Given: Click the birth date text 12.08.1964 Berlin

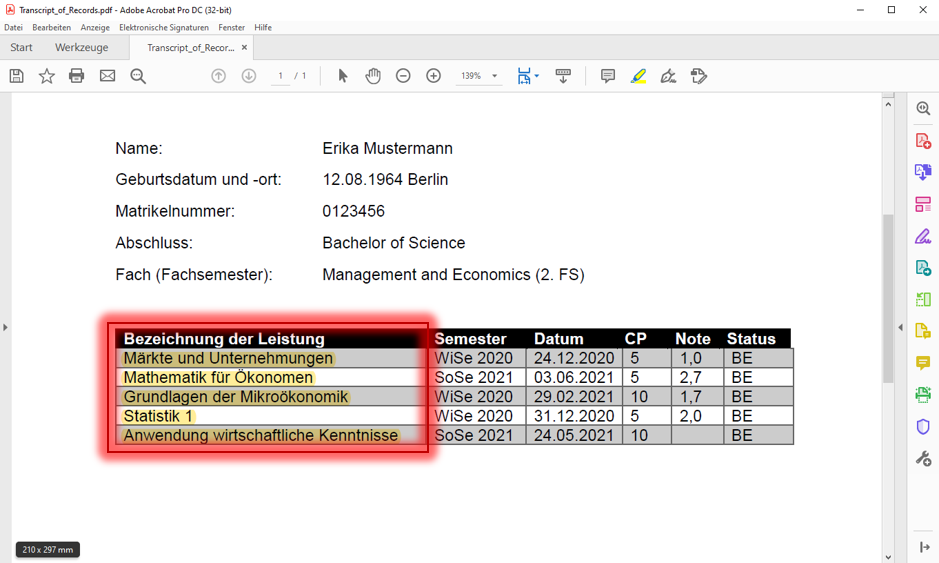Looking at the screenshot, I should [x=385, y=180].
